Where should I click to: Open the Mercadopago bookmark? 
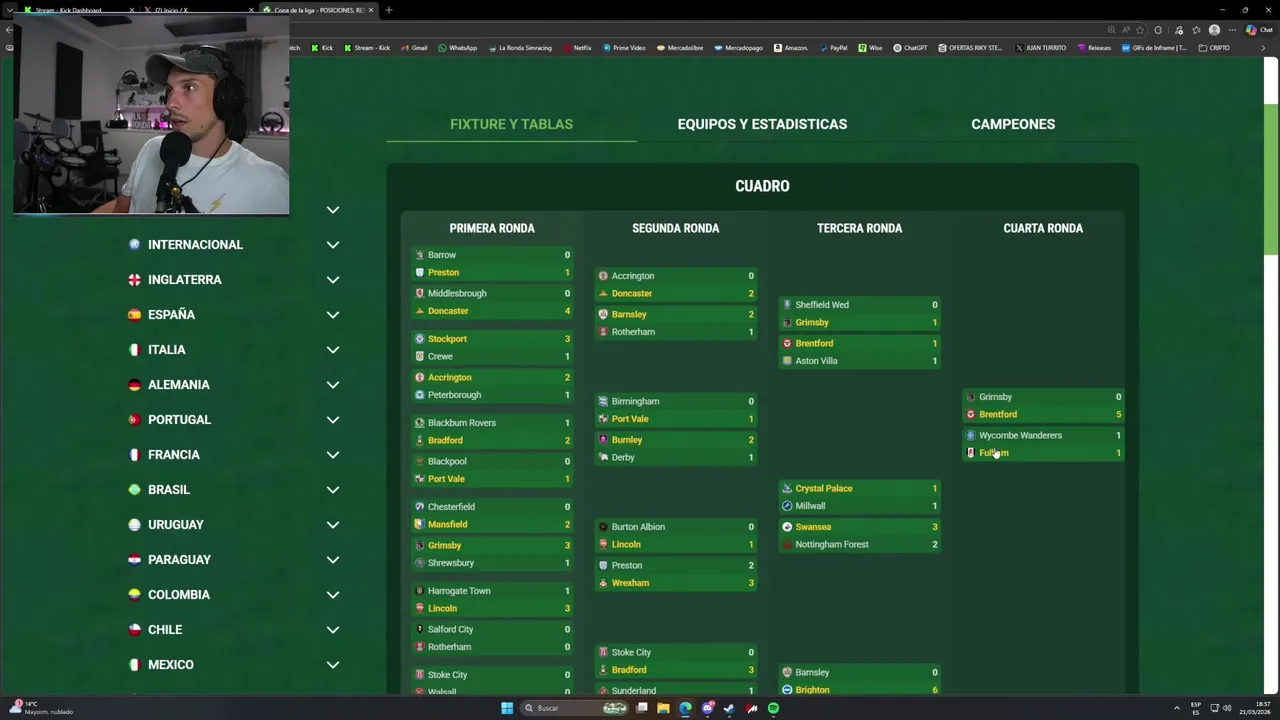point(738,48)
